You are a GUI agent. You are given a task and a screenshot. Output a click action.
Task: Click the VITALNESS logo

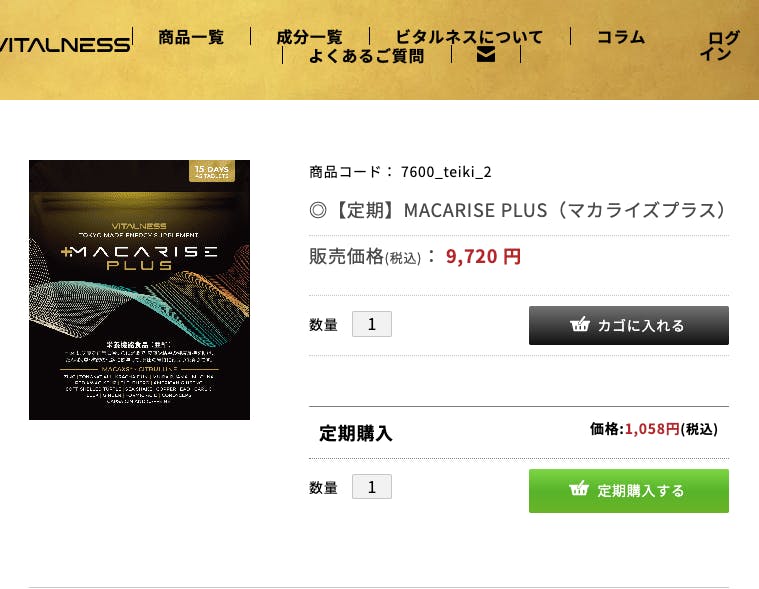65,44
